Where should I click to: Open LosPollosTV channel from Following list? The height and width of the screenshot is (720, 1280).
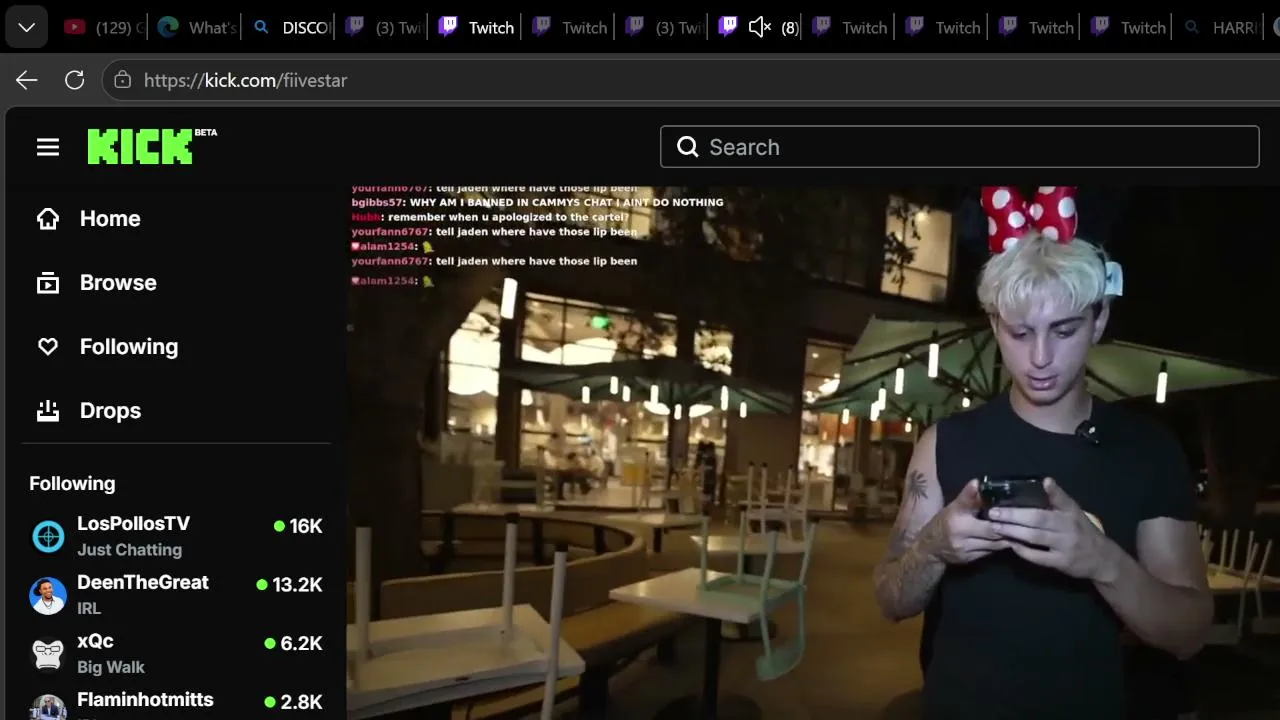click(176, 536)
